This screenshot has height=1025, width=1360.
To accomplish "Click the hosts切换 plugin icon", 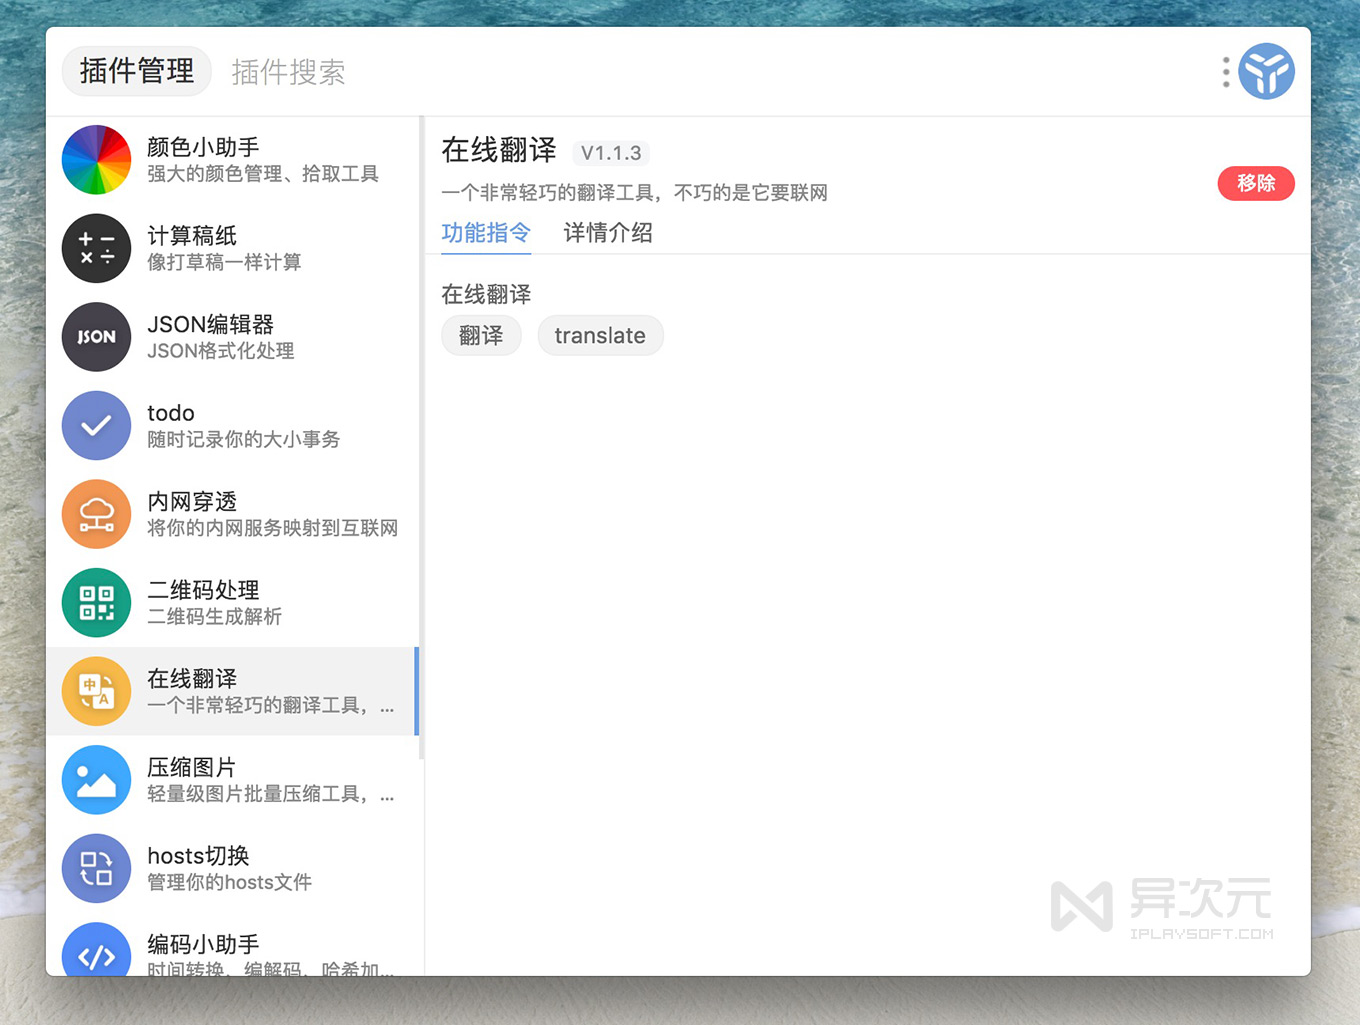I will [96, 868].
